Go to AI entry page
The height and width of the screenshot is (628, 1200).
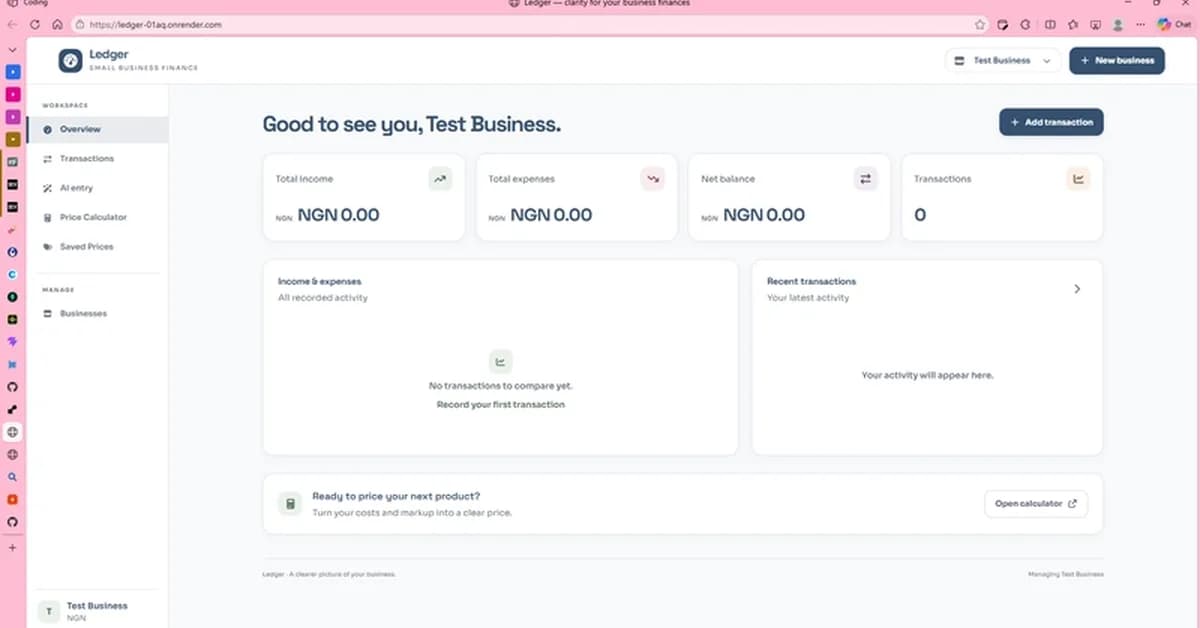point(97,187)
